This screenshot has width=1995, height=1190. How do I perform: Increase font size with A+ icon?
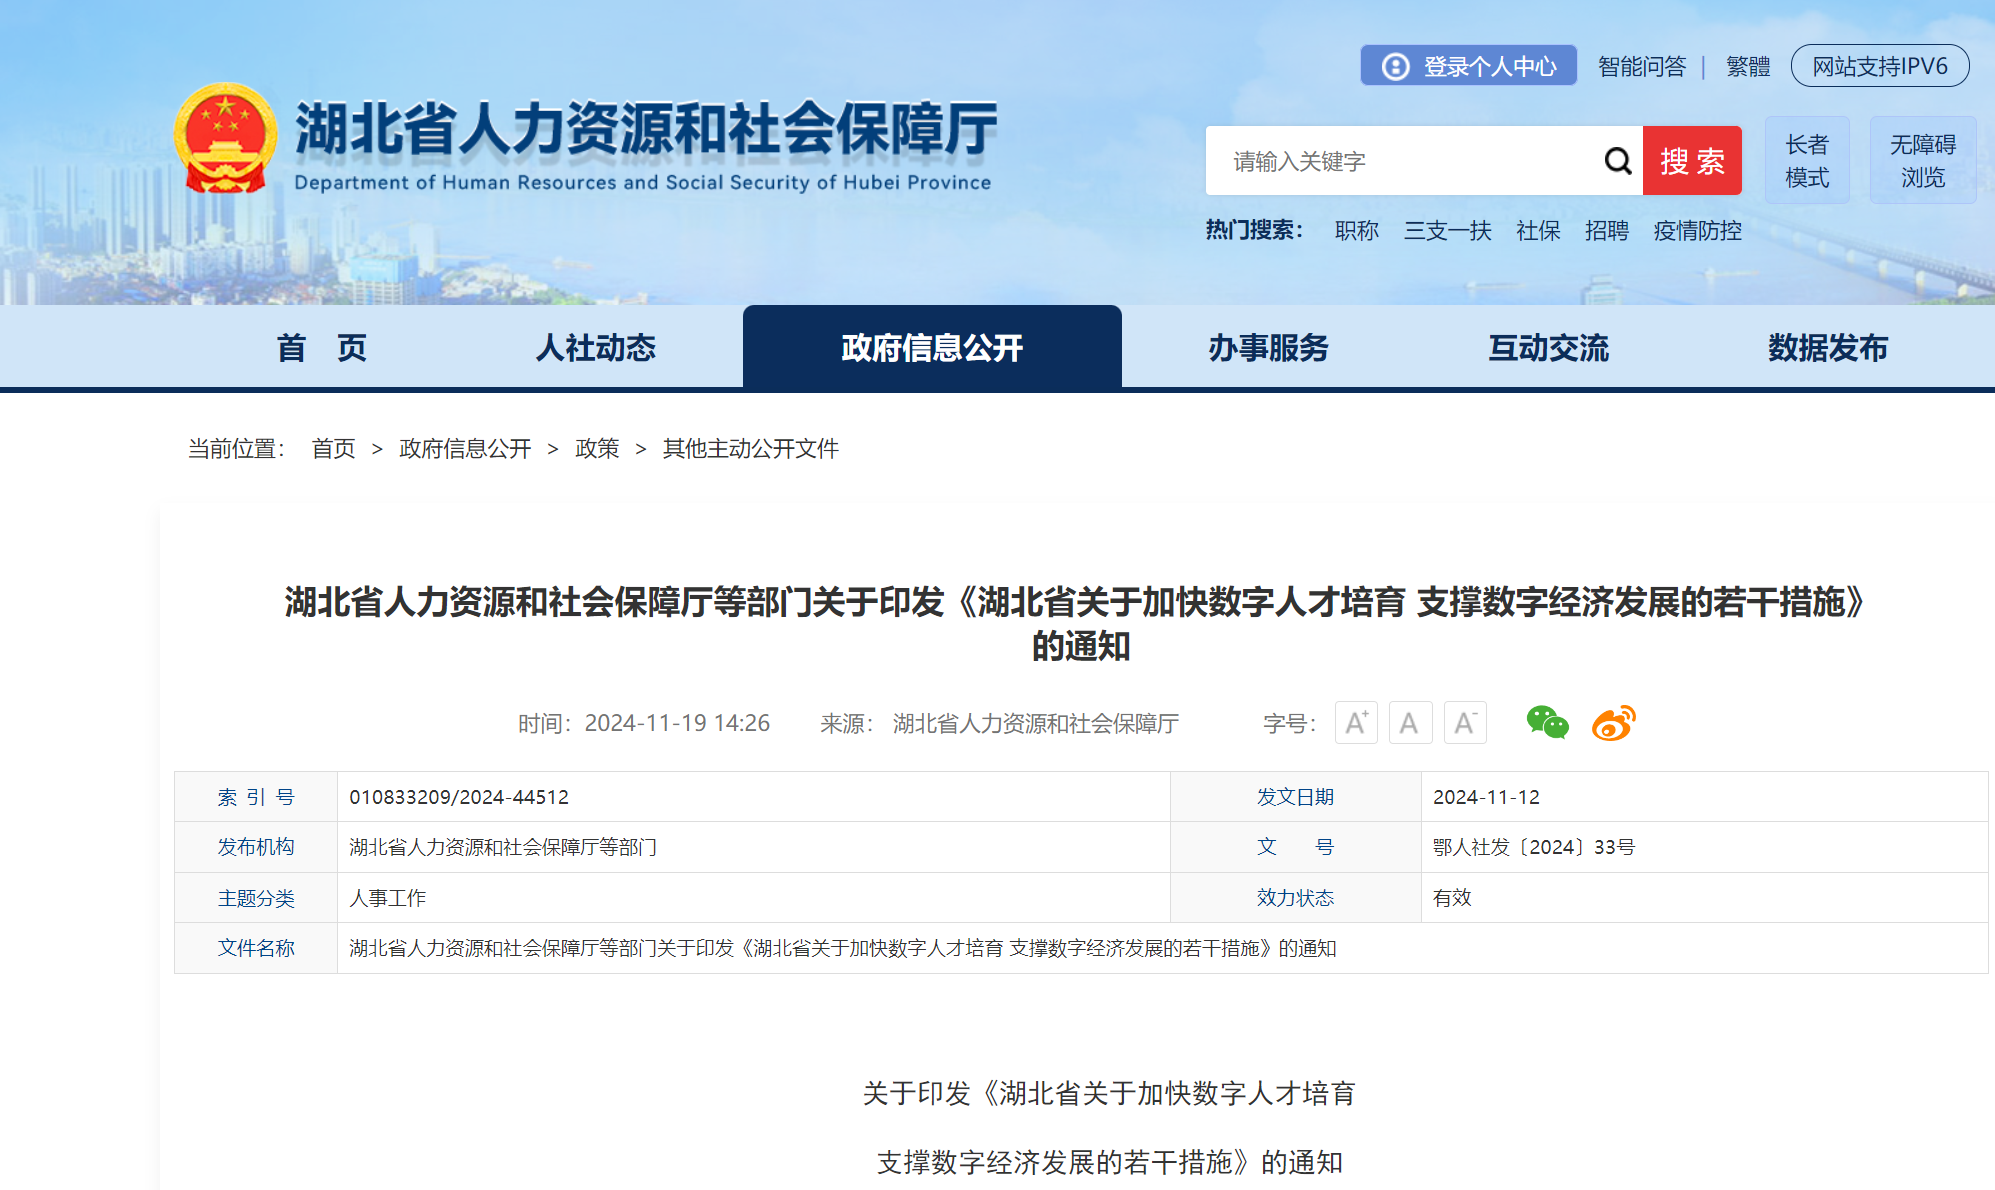(1356, 722)
